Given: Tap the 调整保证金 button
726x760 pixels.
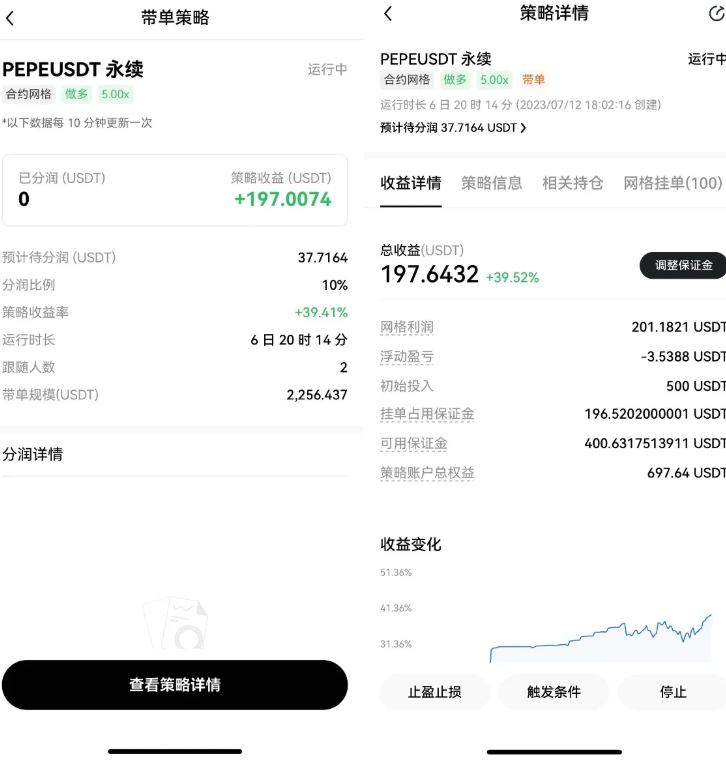Looking at the screenshot, I should tap(683, 265).
